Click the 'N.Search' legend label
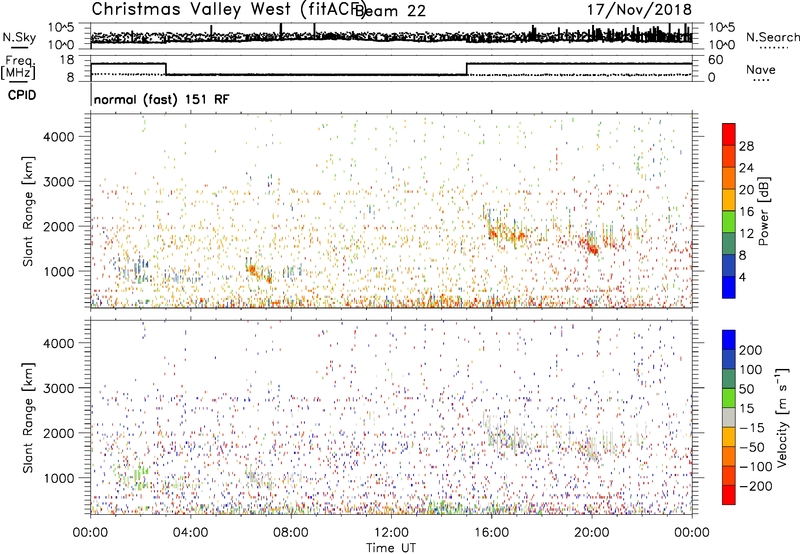This screenshot has width=800, height=554. [772, 37]
